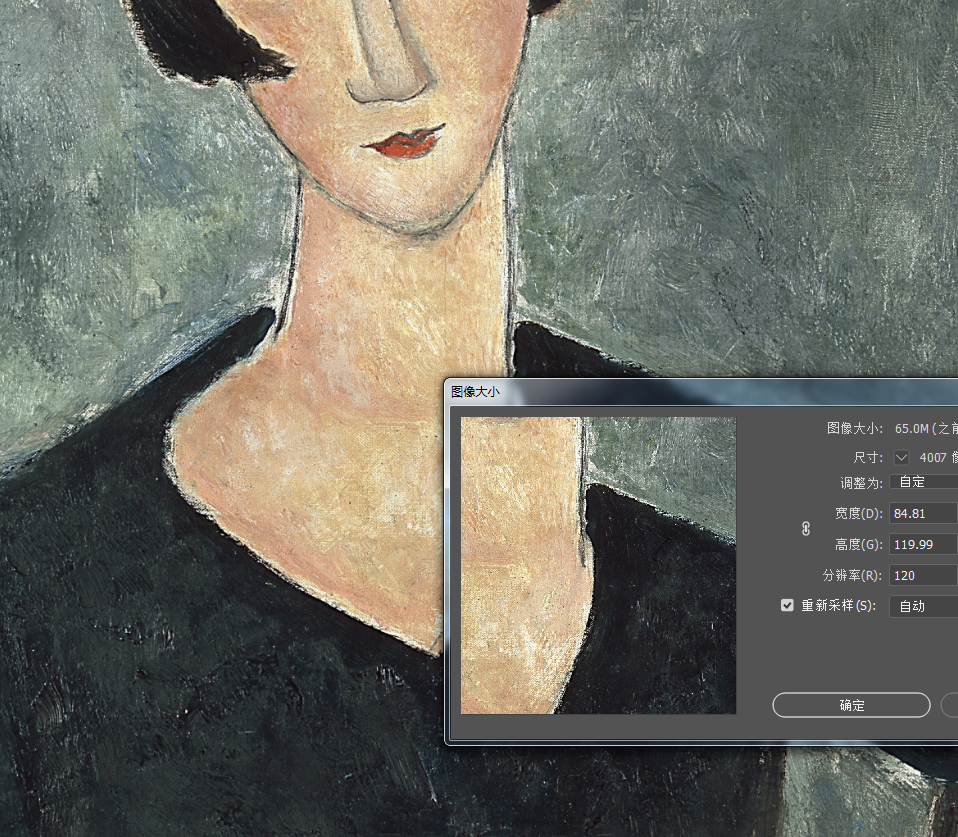Click the 调整为: label
This screenshot has height=837, width=958.
click(x=861, y=483)
